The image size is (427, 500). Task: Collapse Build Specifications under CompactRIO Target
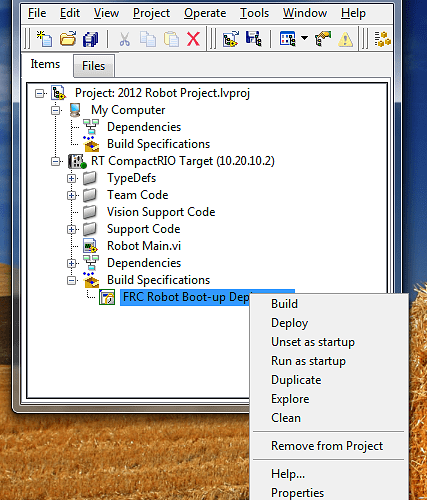point(71,280)
